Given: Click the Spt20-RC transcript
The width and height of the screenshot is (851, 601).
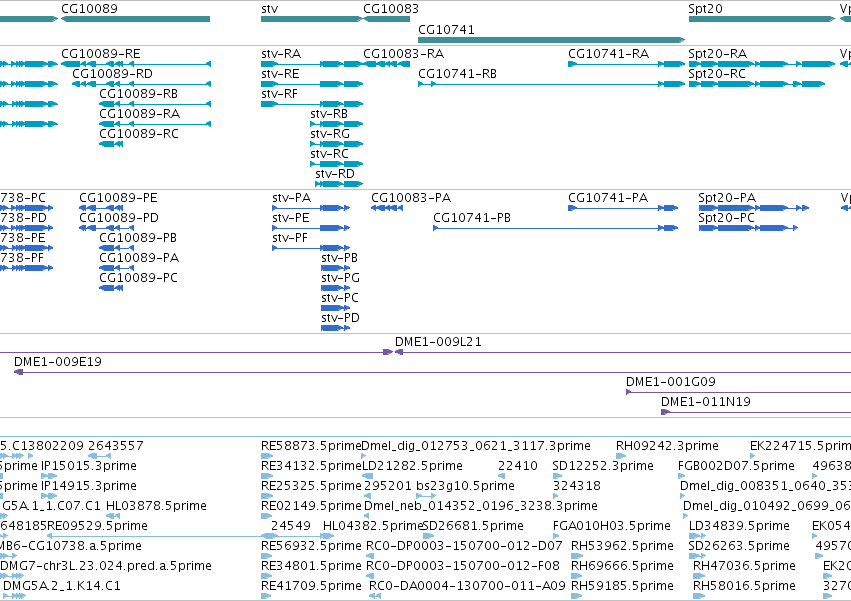Looking at the screenshot, I should [x=757, y=84].
